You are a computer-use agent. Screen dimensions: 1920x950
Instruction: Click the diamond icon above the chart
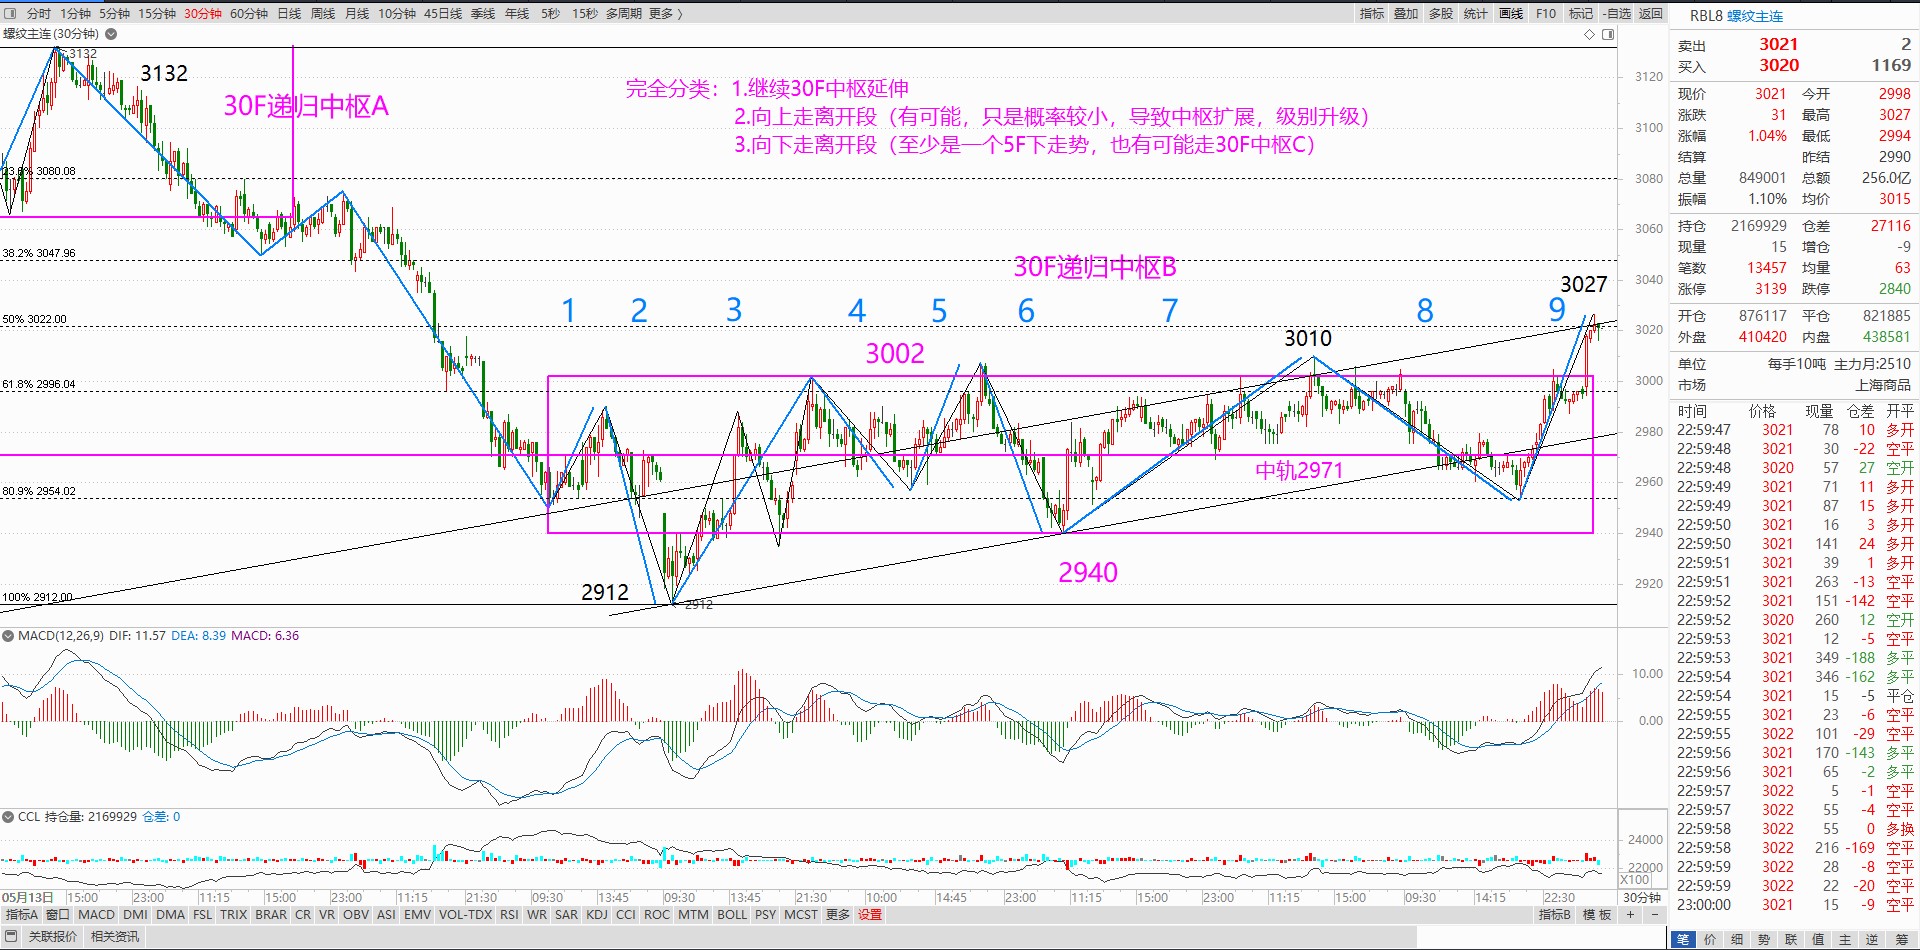point(1589,34)
